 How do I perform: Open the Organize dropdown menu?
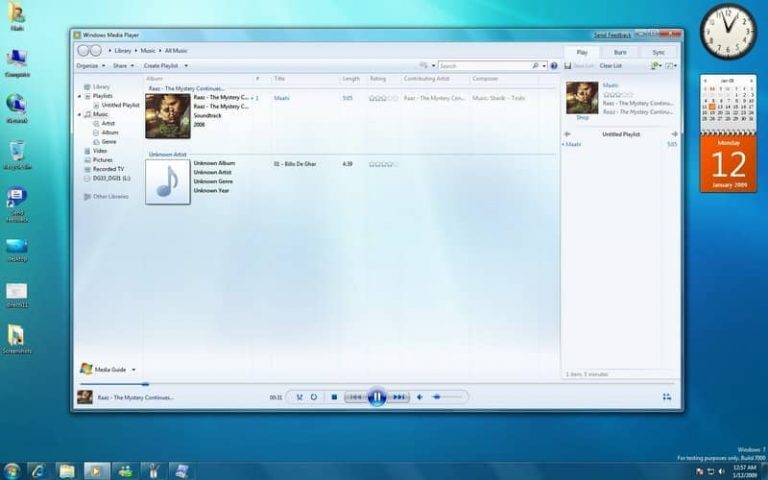91,66
